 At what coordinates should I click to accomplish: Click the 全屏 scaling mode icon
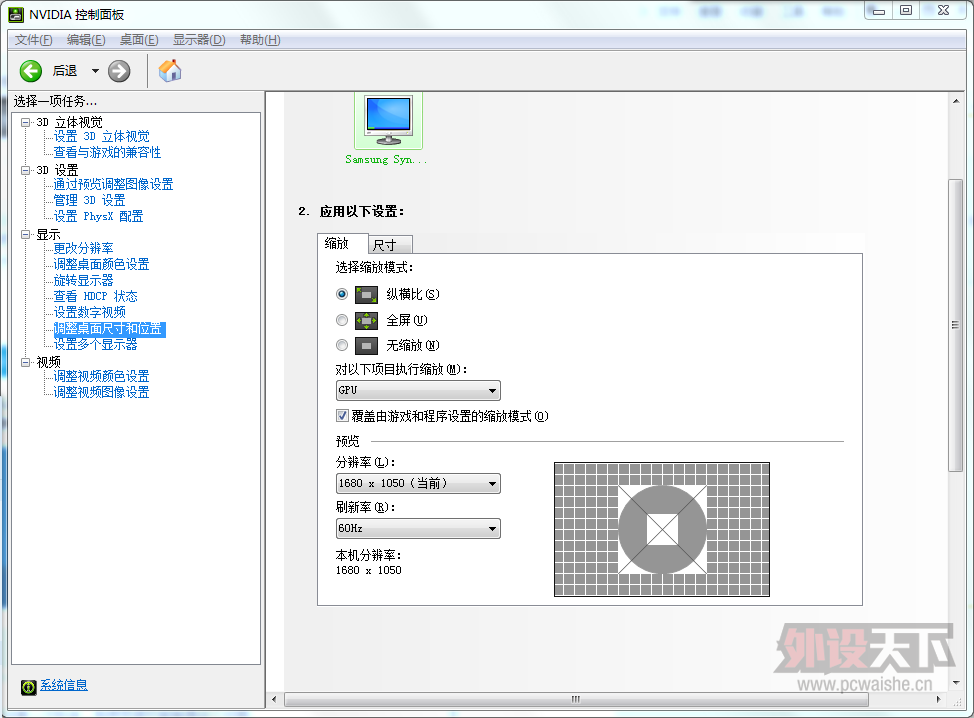pyautogui.click(x=366, y=320)
